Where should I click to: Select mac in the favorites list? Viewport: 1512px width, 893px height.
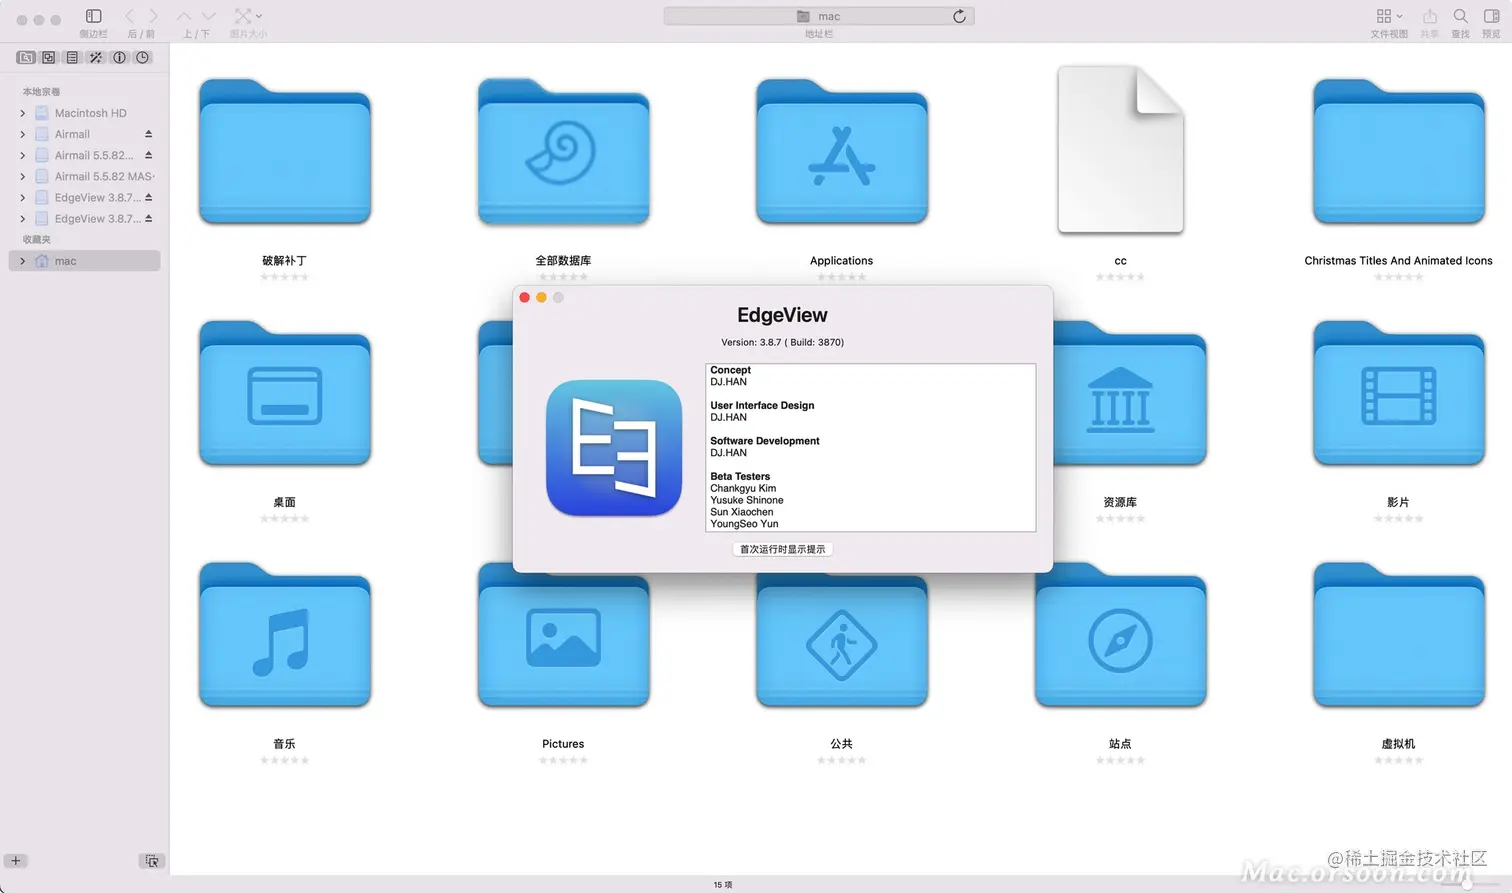(84, 261)
